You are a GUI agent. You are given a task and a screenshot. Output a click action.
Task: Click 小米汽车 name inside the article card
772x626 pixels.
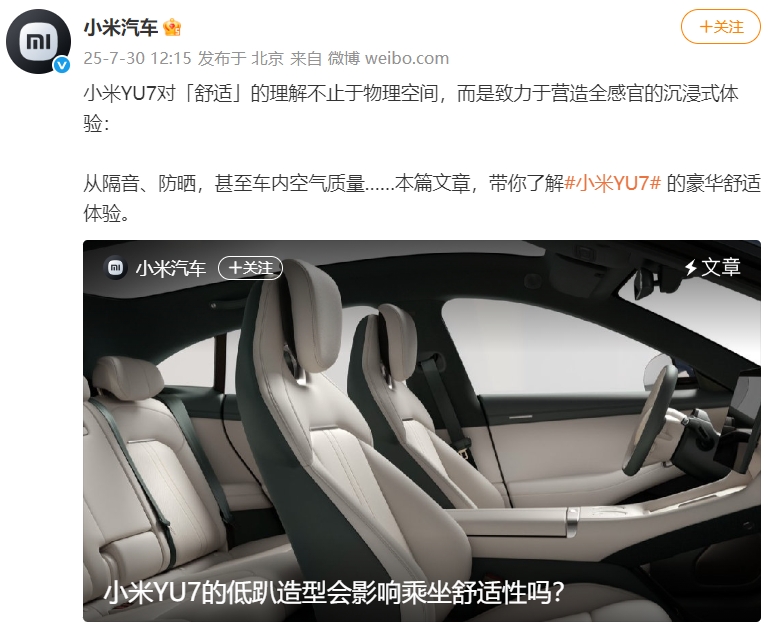click(x=170, y=268)
